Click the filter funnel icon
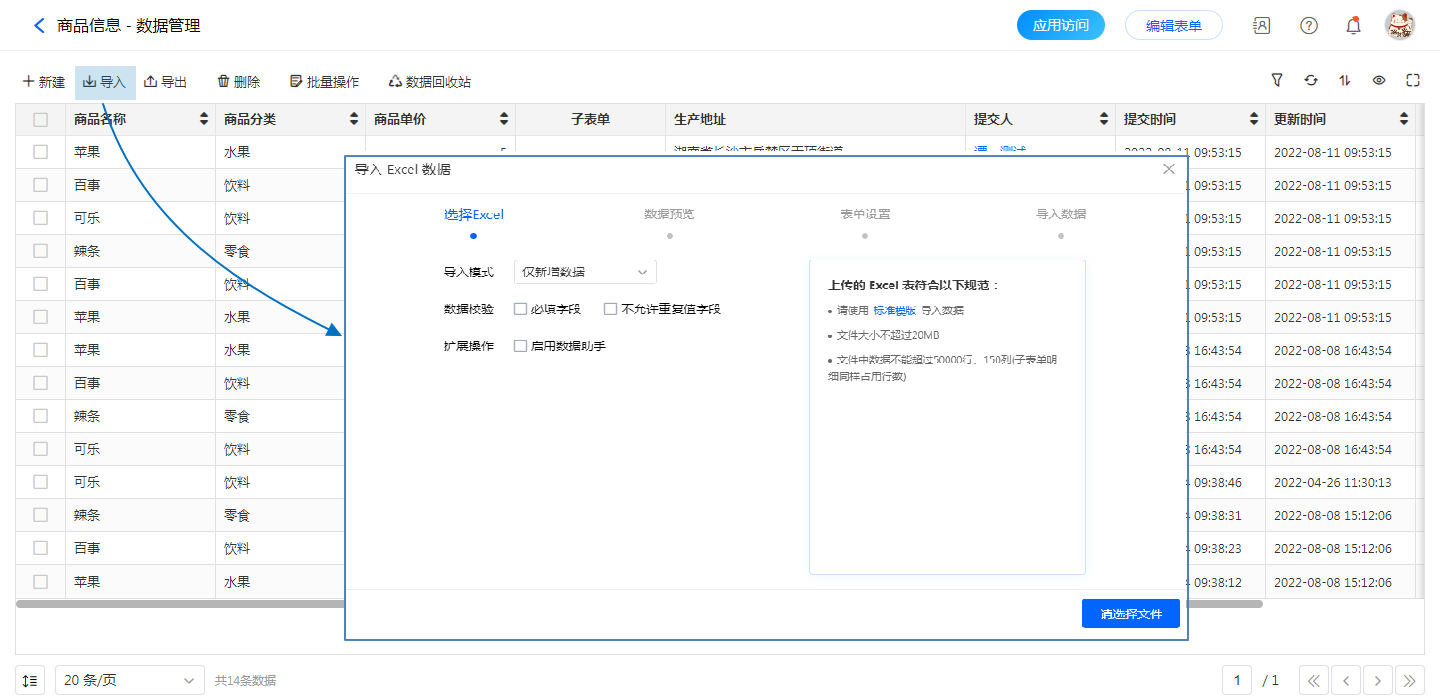Image resolution: width=1440 pixels, height=700 pixels. [x=1277, y=81]
